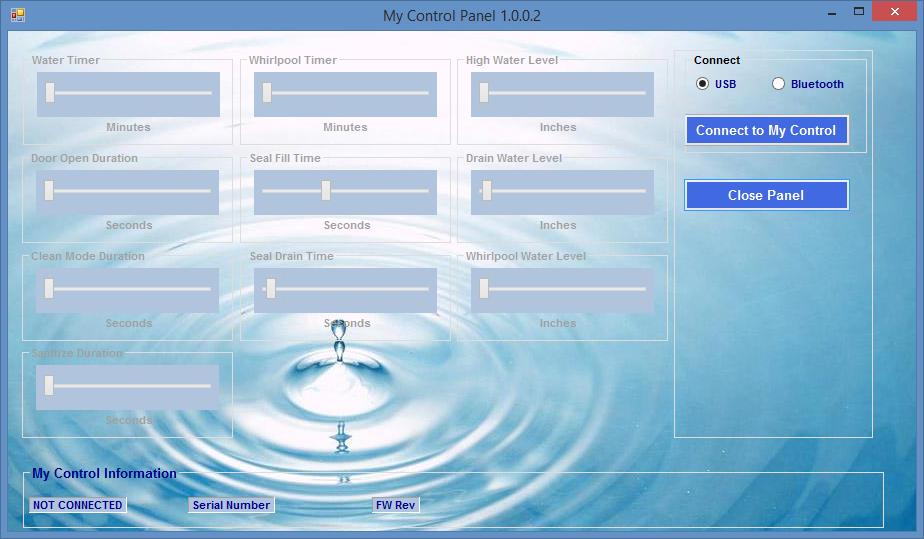Click the Seal Fill Time slider thumb
This screenshot has height=539, width=924.
326,190
